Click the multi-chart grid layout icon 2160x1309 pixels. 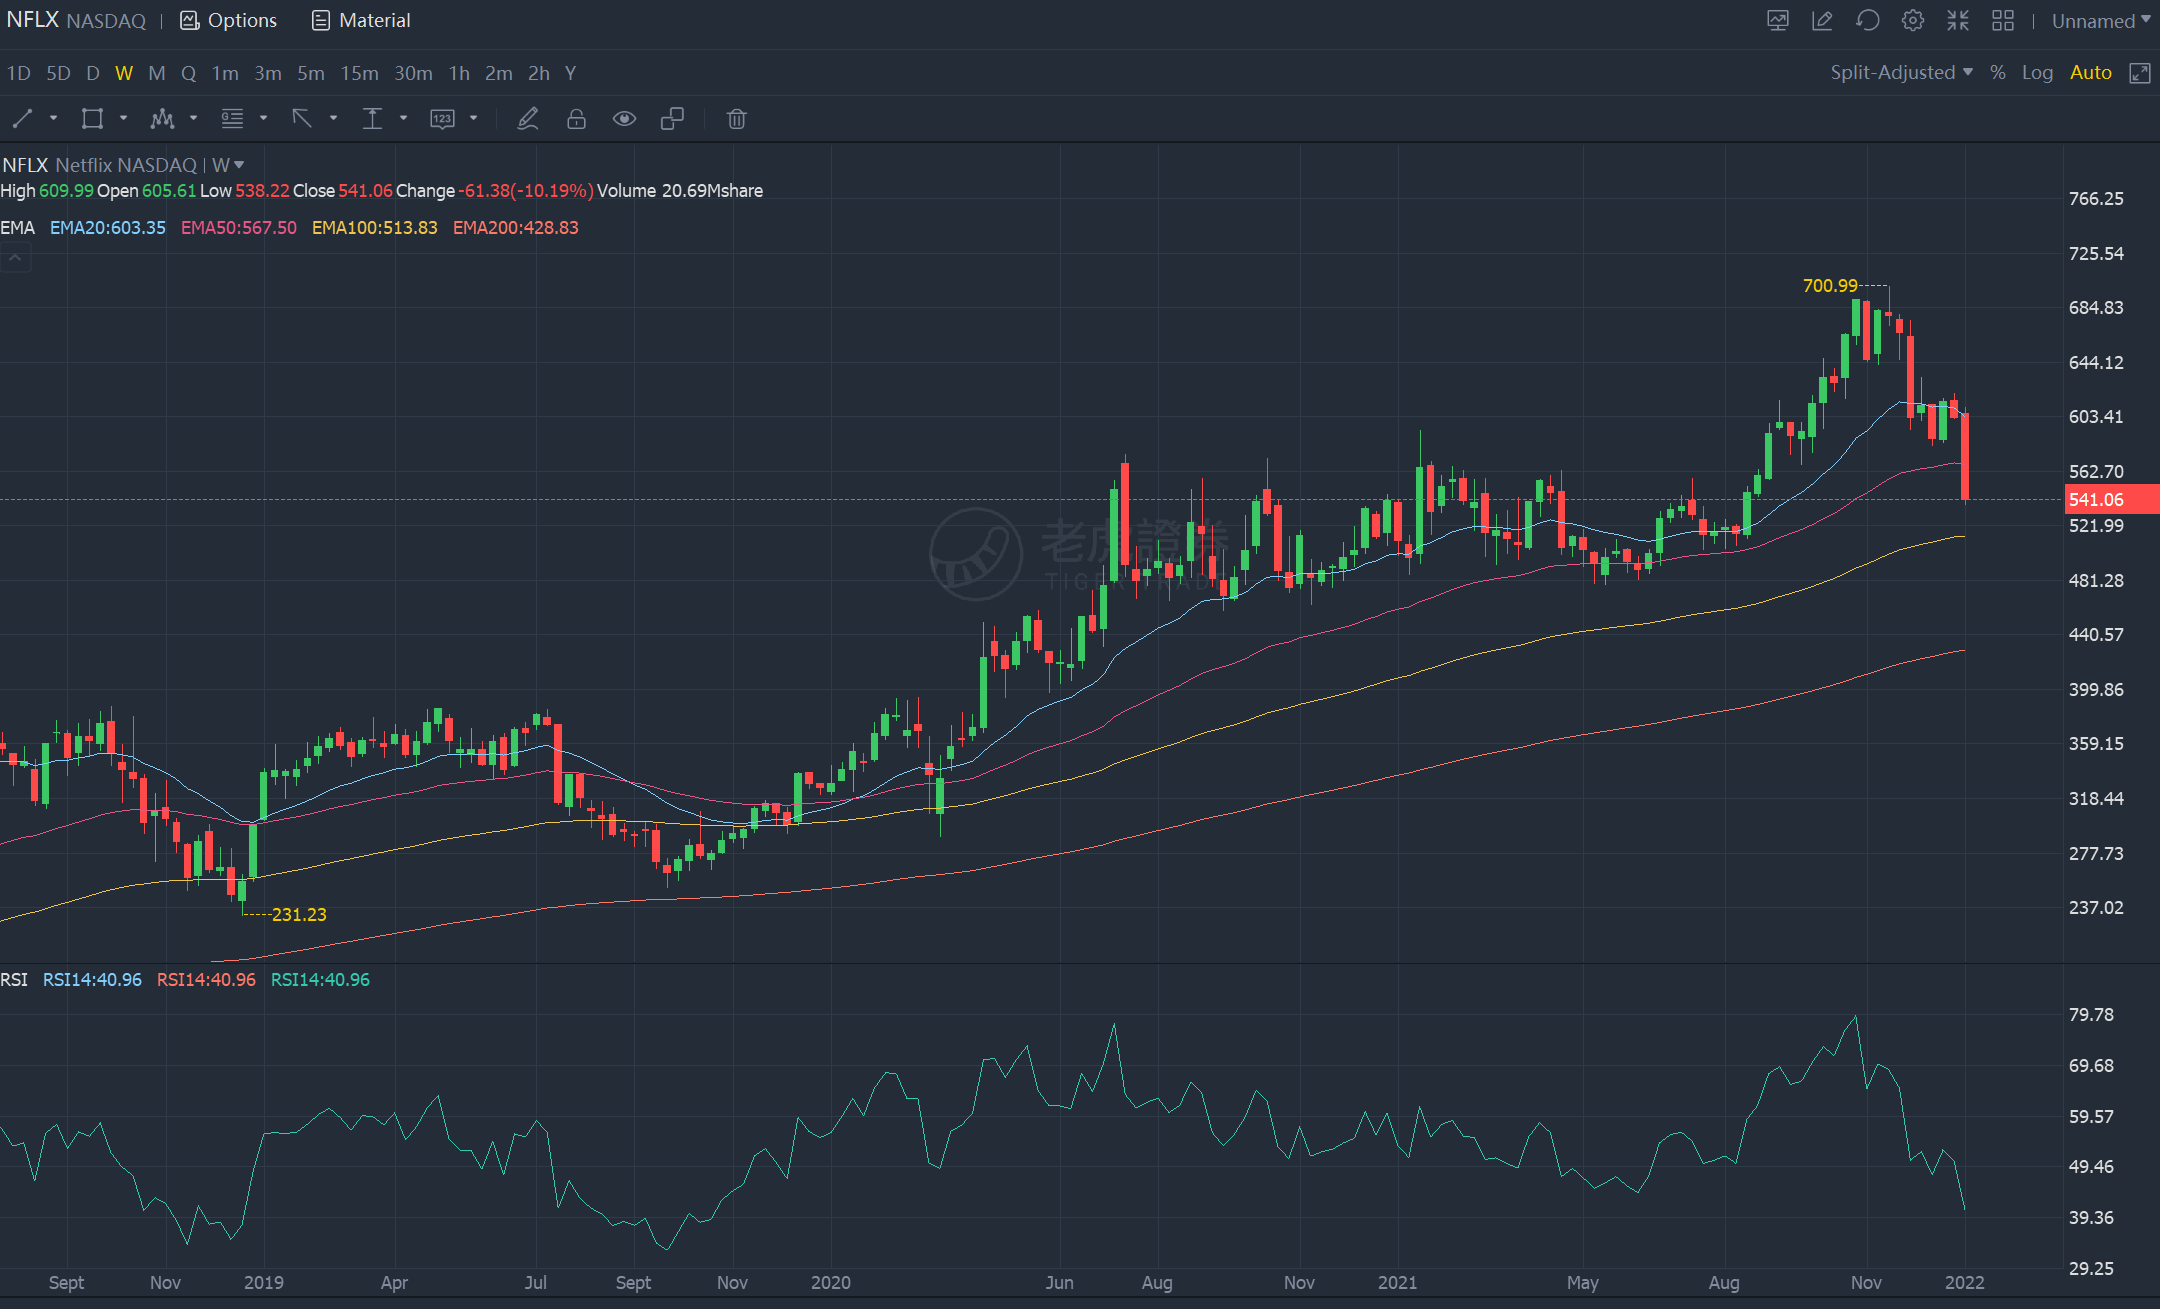point(2002,21)
